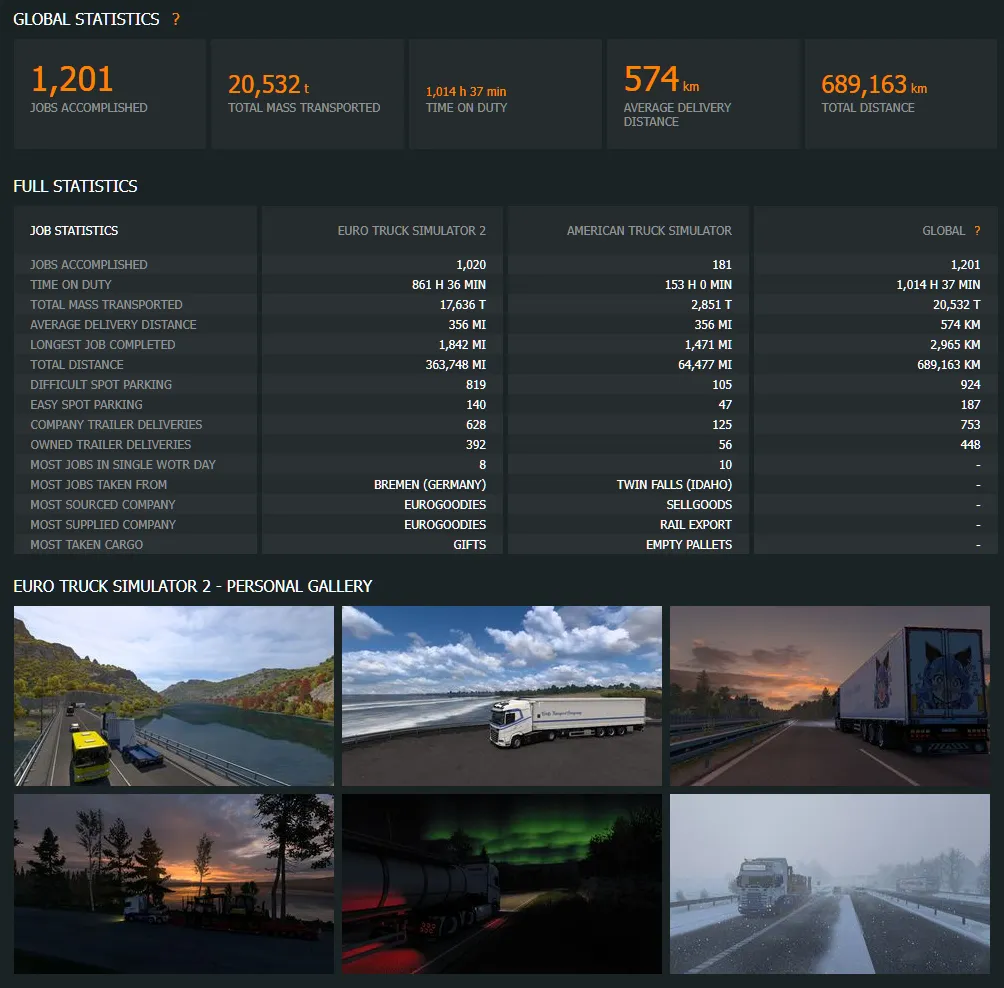The height and width of the screenshot is (988, 1004).
Task: Click the Most Sourced Company row label
Action: click(102, 505)
